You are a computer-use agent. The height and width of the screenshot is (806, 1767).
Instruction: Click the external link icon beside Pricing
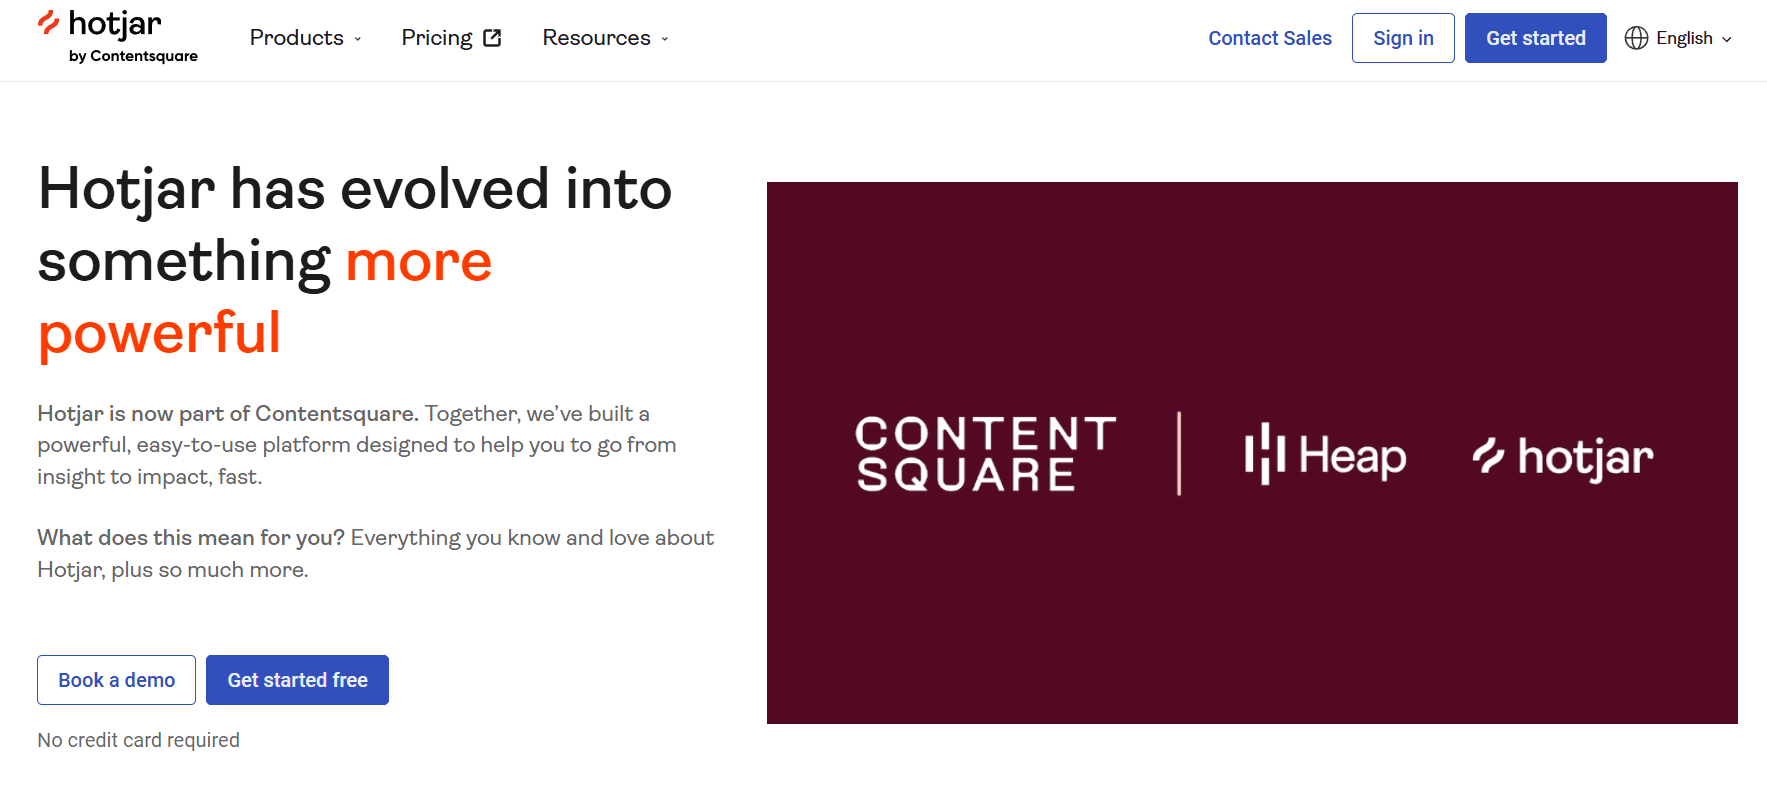(x=492, y=38)
